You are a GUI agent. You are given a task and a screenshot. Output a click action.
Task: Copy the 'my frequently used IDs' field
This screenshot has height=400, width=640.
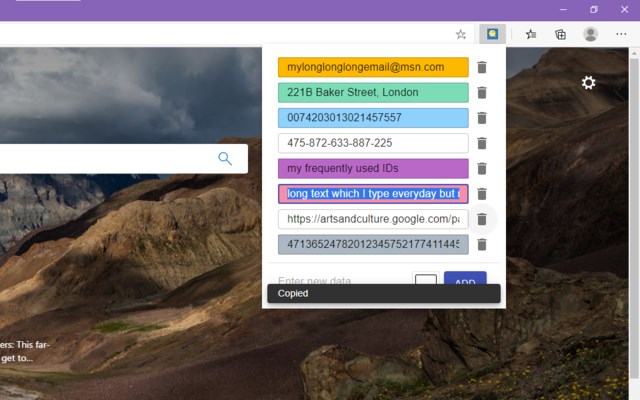(373, 169)
